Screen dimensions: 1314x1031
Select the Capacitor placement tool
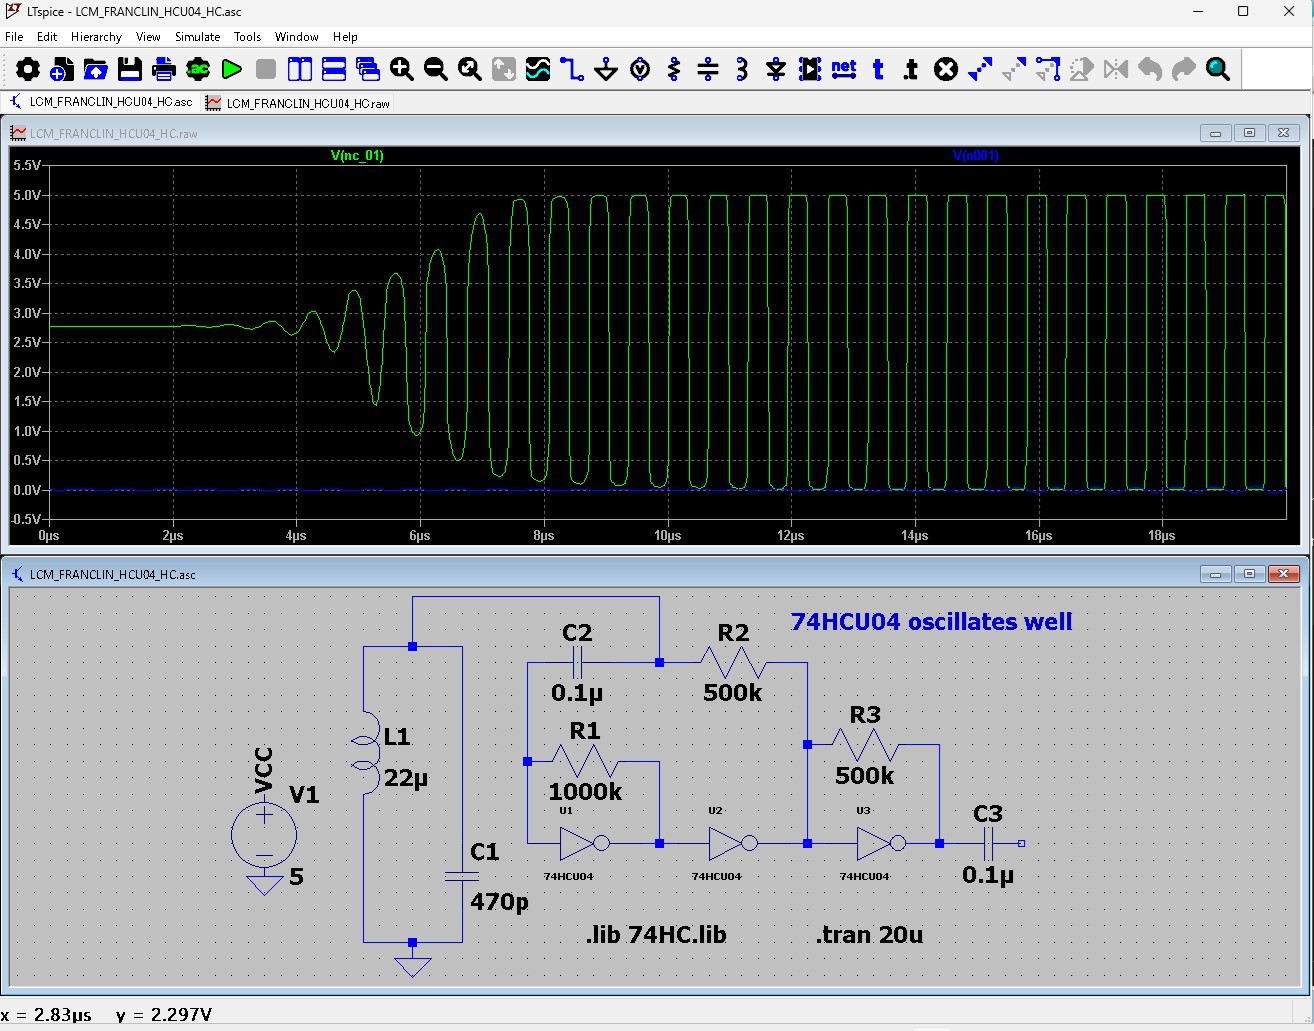(708, 69)
